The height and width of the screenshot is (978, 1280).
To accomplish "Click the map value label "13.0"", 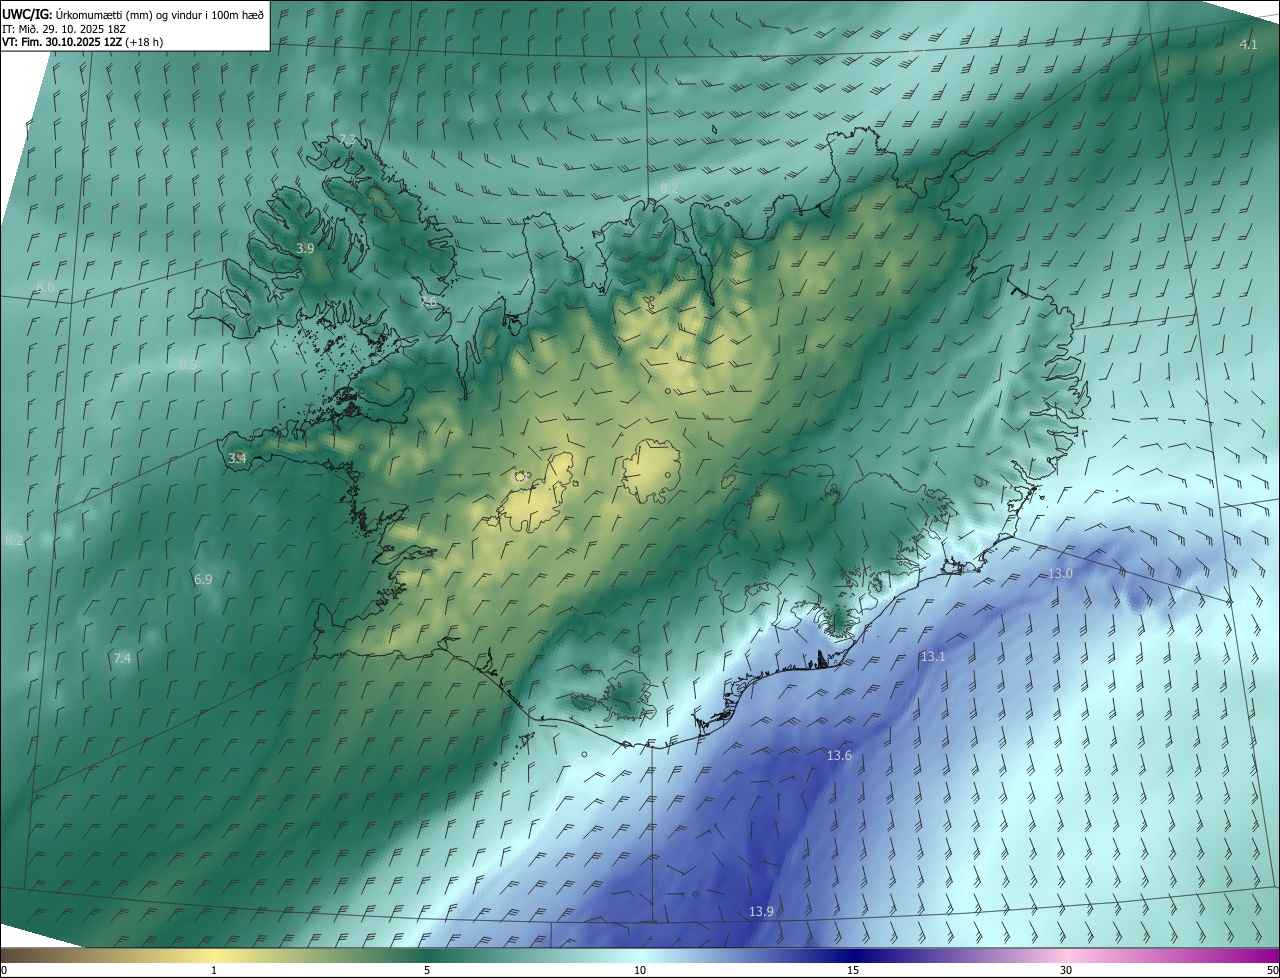I will 1060,573.
